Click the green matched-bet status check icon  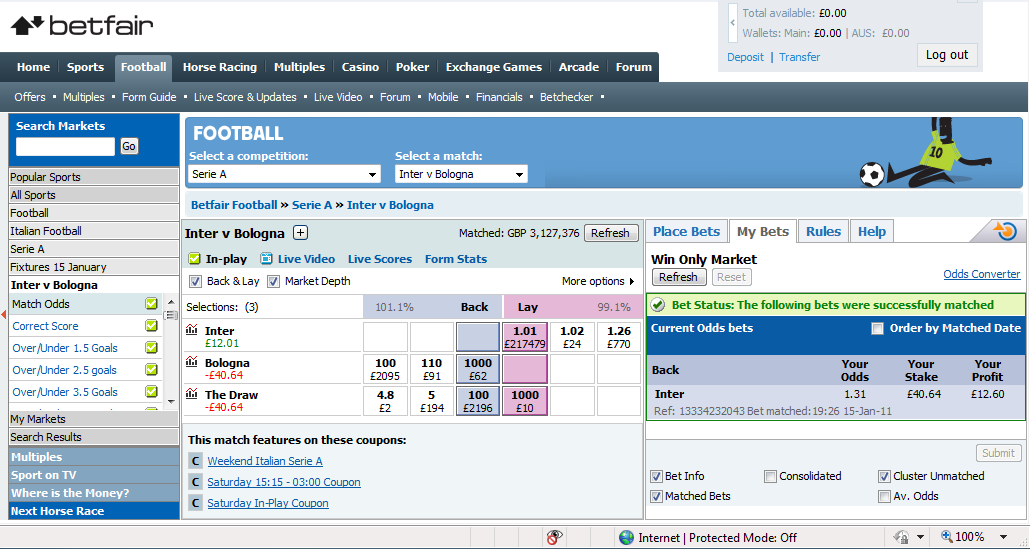[x=658, y=305]
